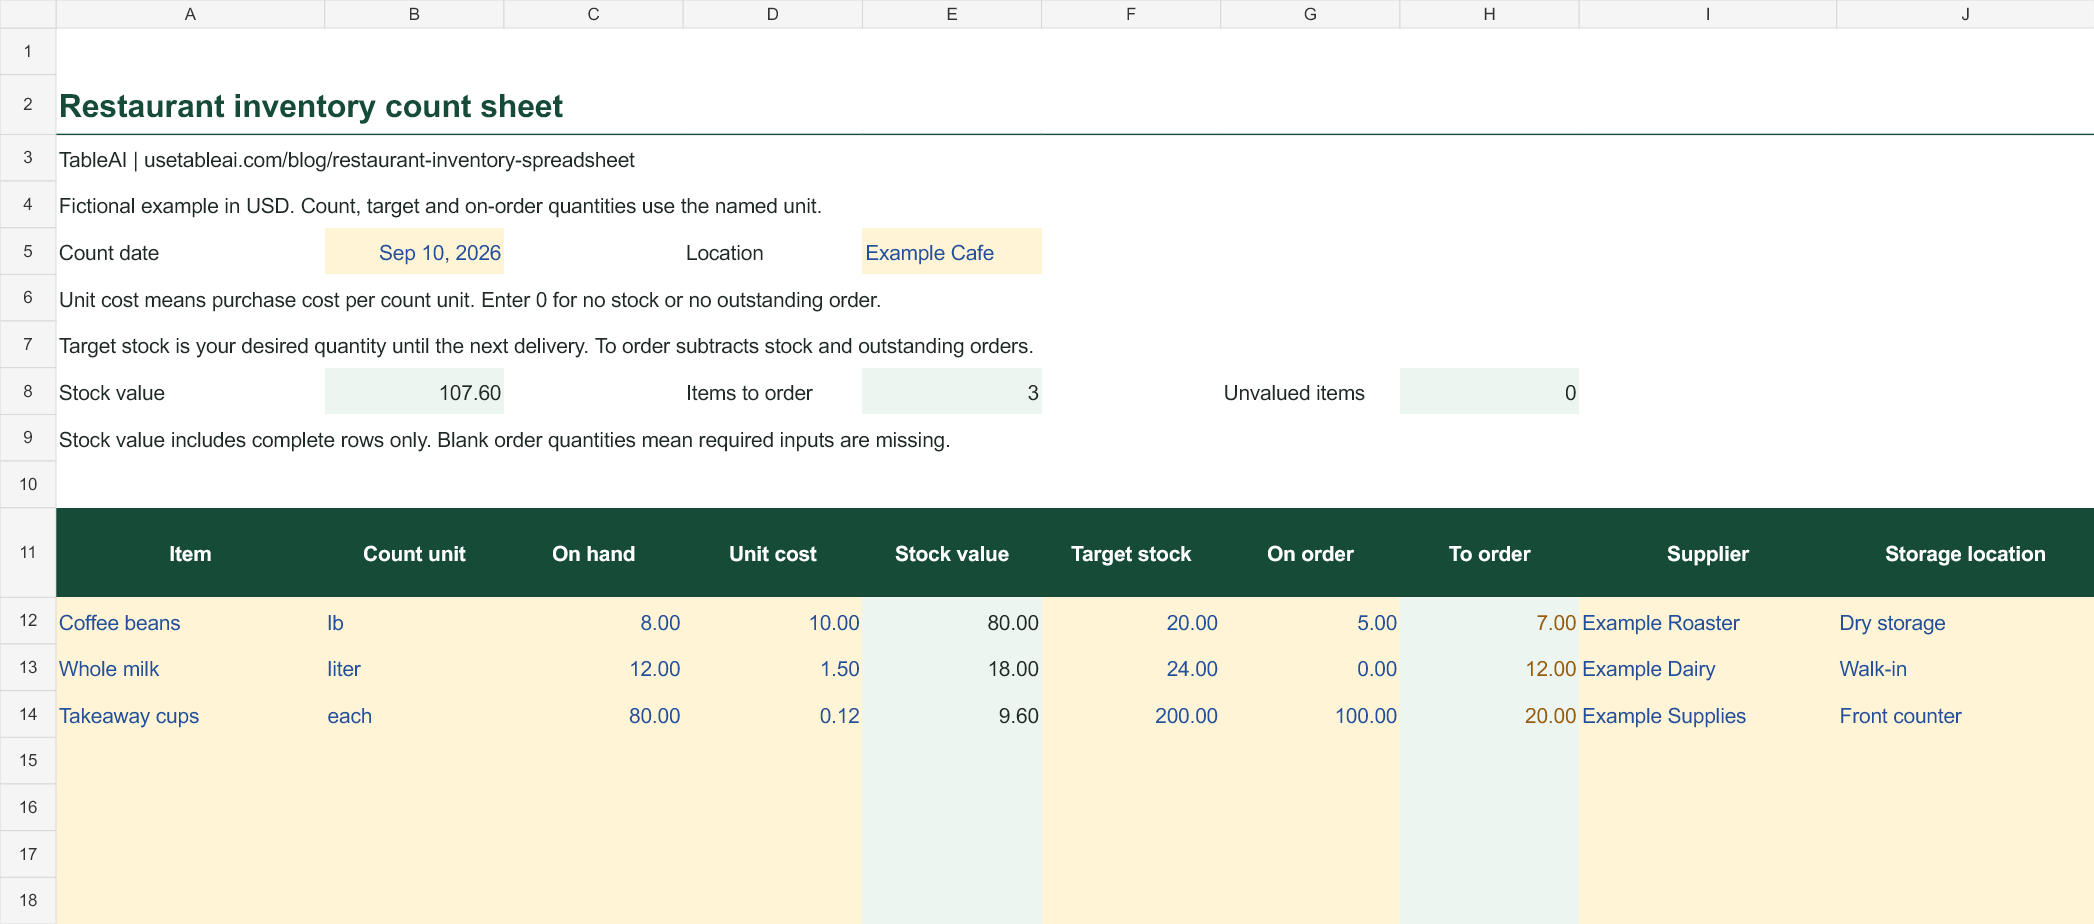Select the Coffee beans item cell
2094x924 pixels.
190,622
